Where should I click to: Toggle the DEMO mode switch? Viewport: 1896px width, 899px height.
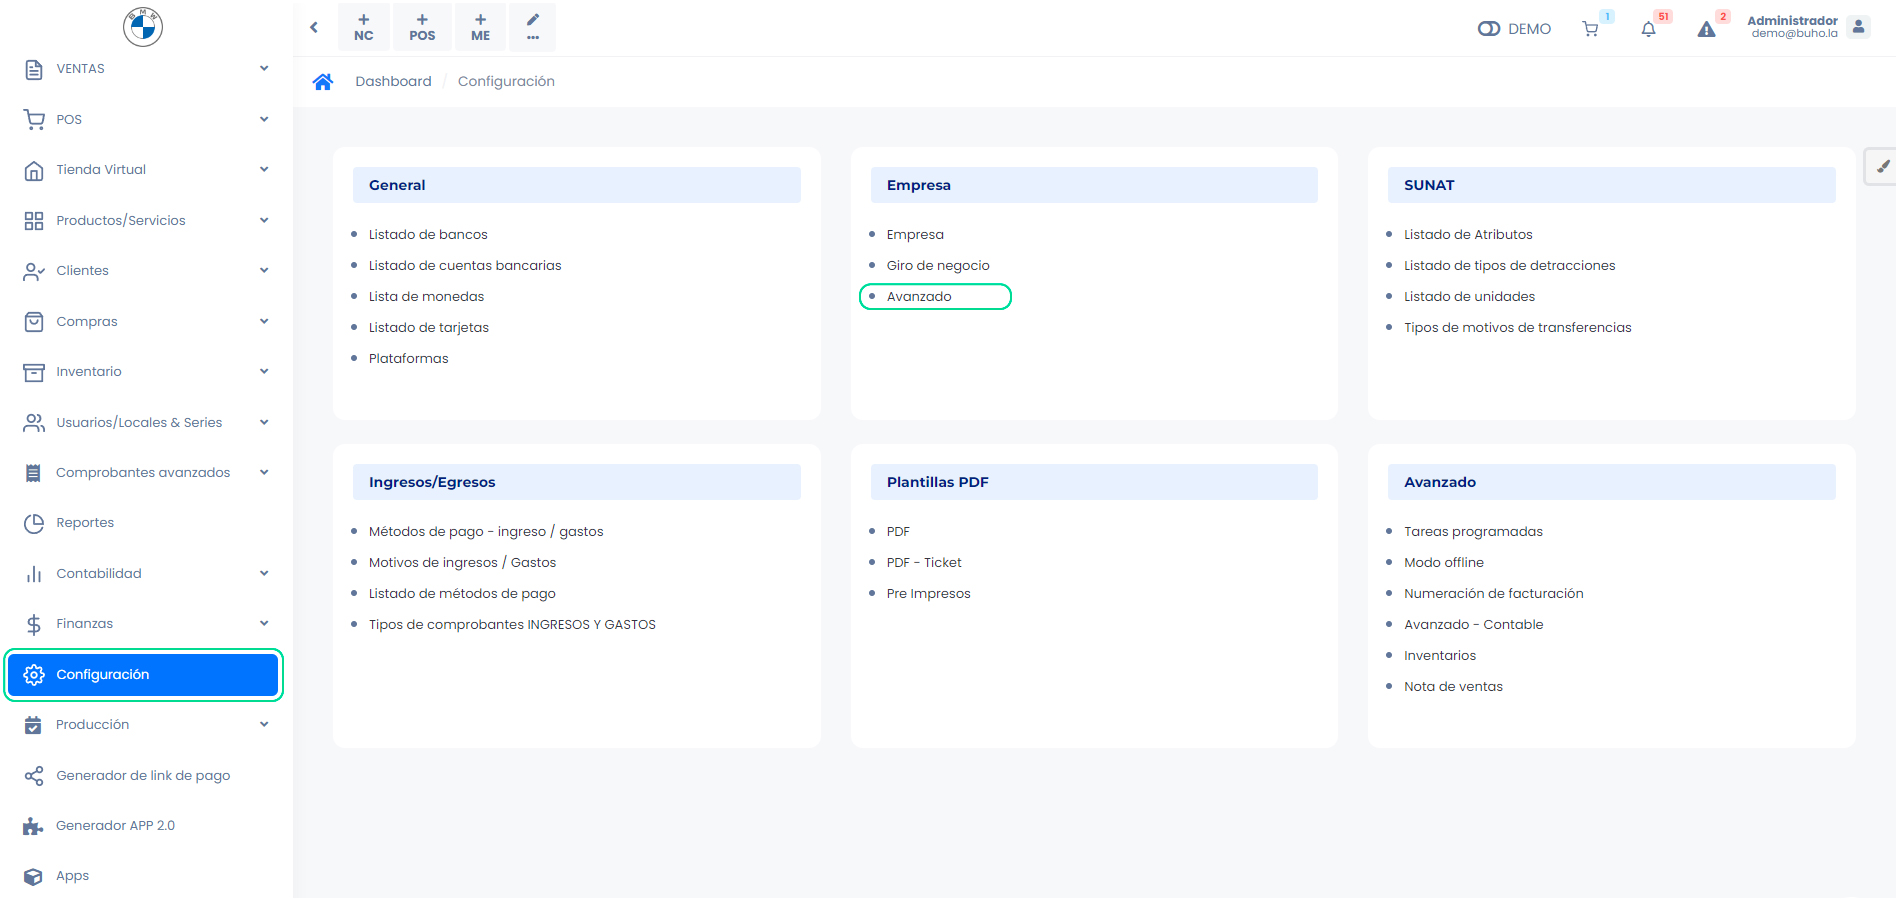(1489, 29)
